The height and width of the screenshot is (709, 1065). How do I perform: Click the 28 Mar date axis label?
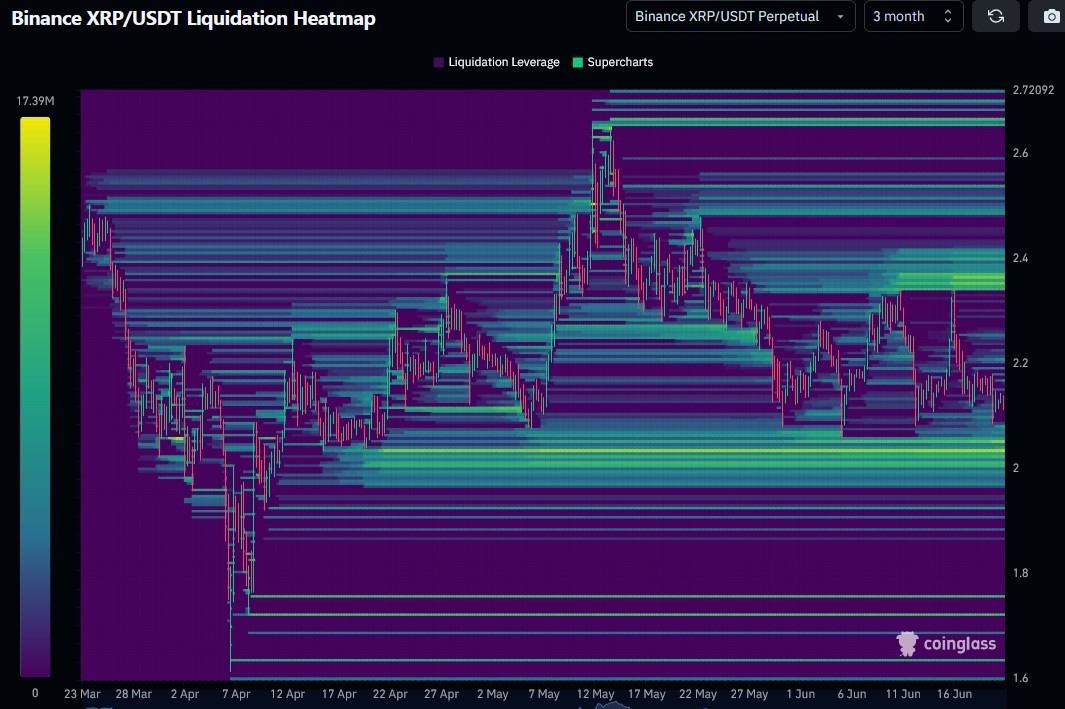134,694
